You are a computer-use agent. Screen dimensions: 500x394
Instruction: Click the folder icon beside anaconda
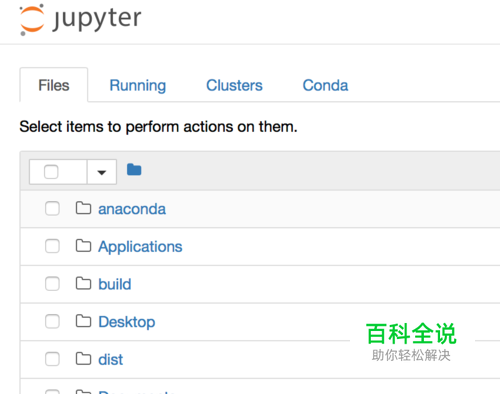point(83,208)
